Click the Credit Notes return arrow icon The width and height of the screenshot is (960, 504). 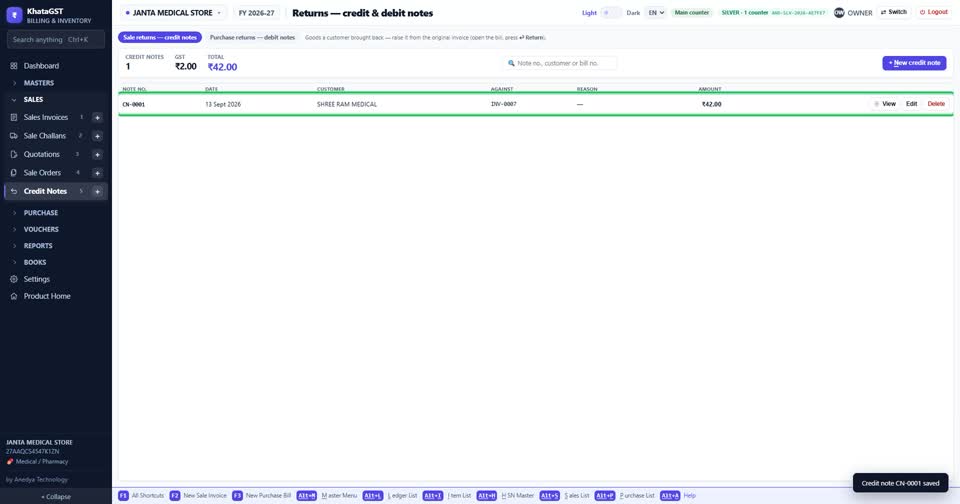tap(13, 191)
